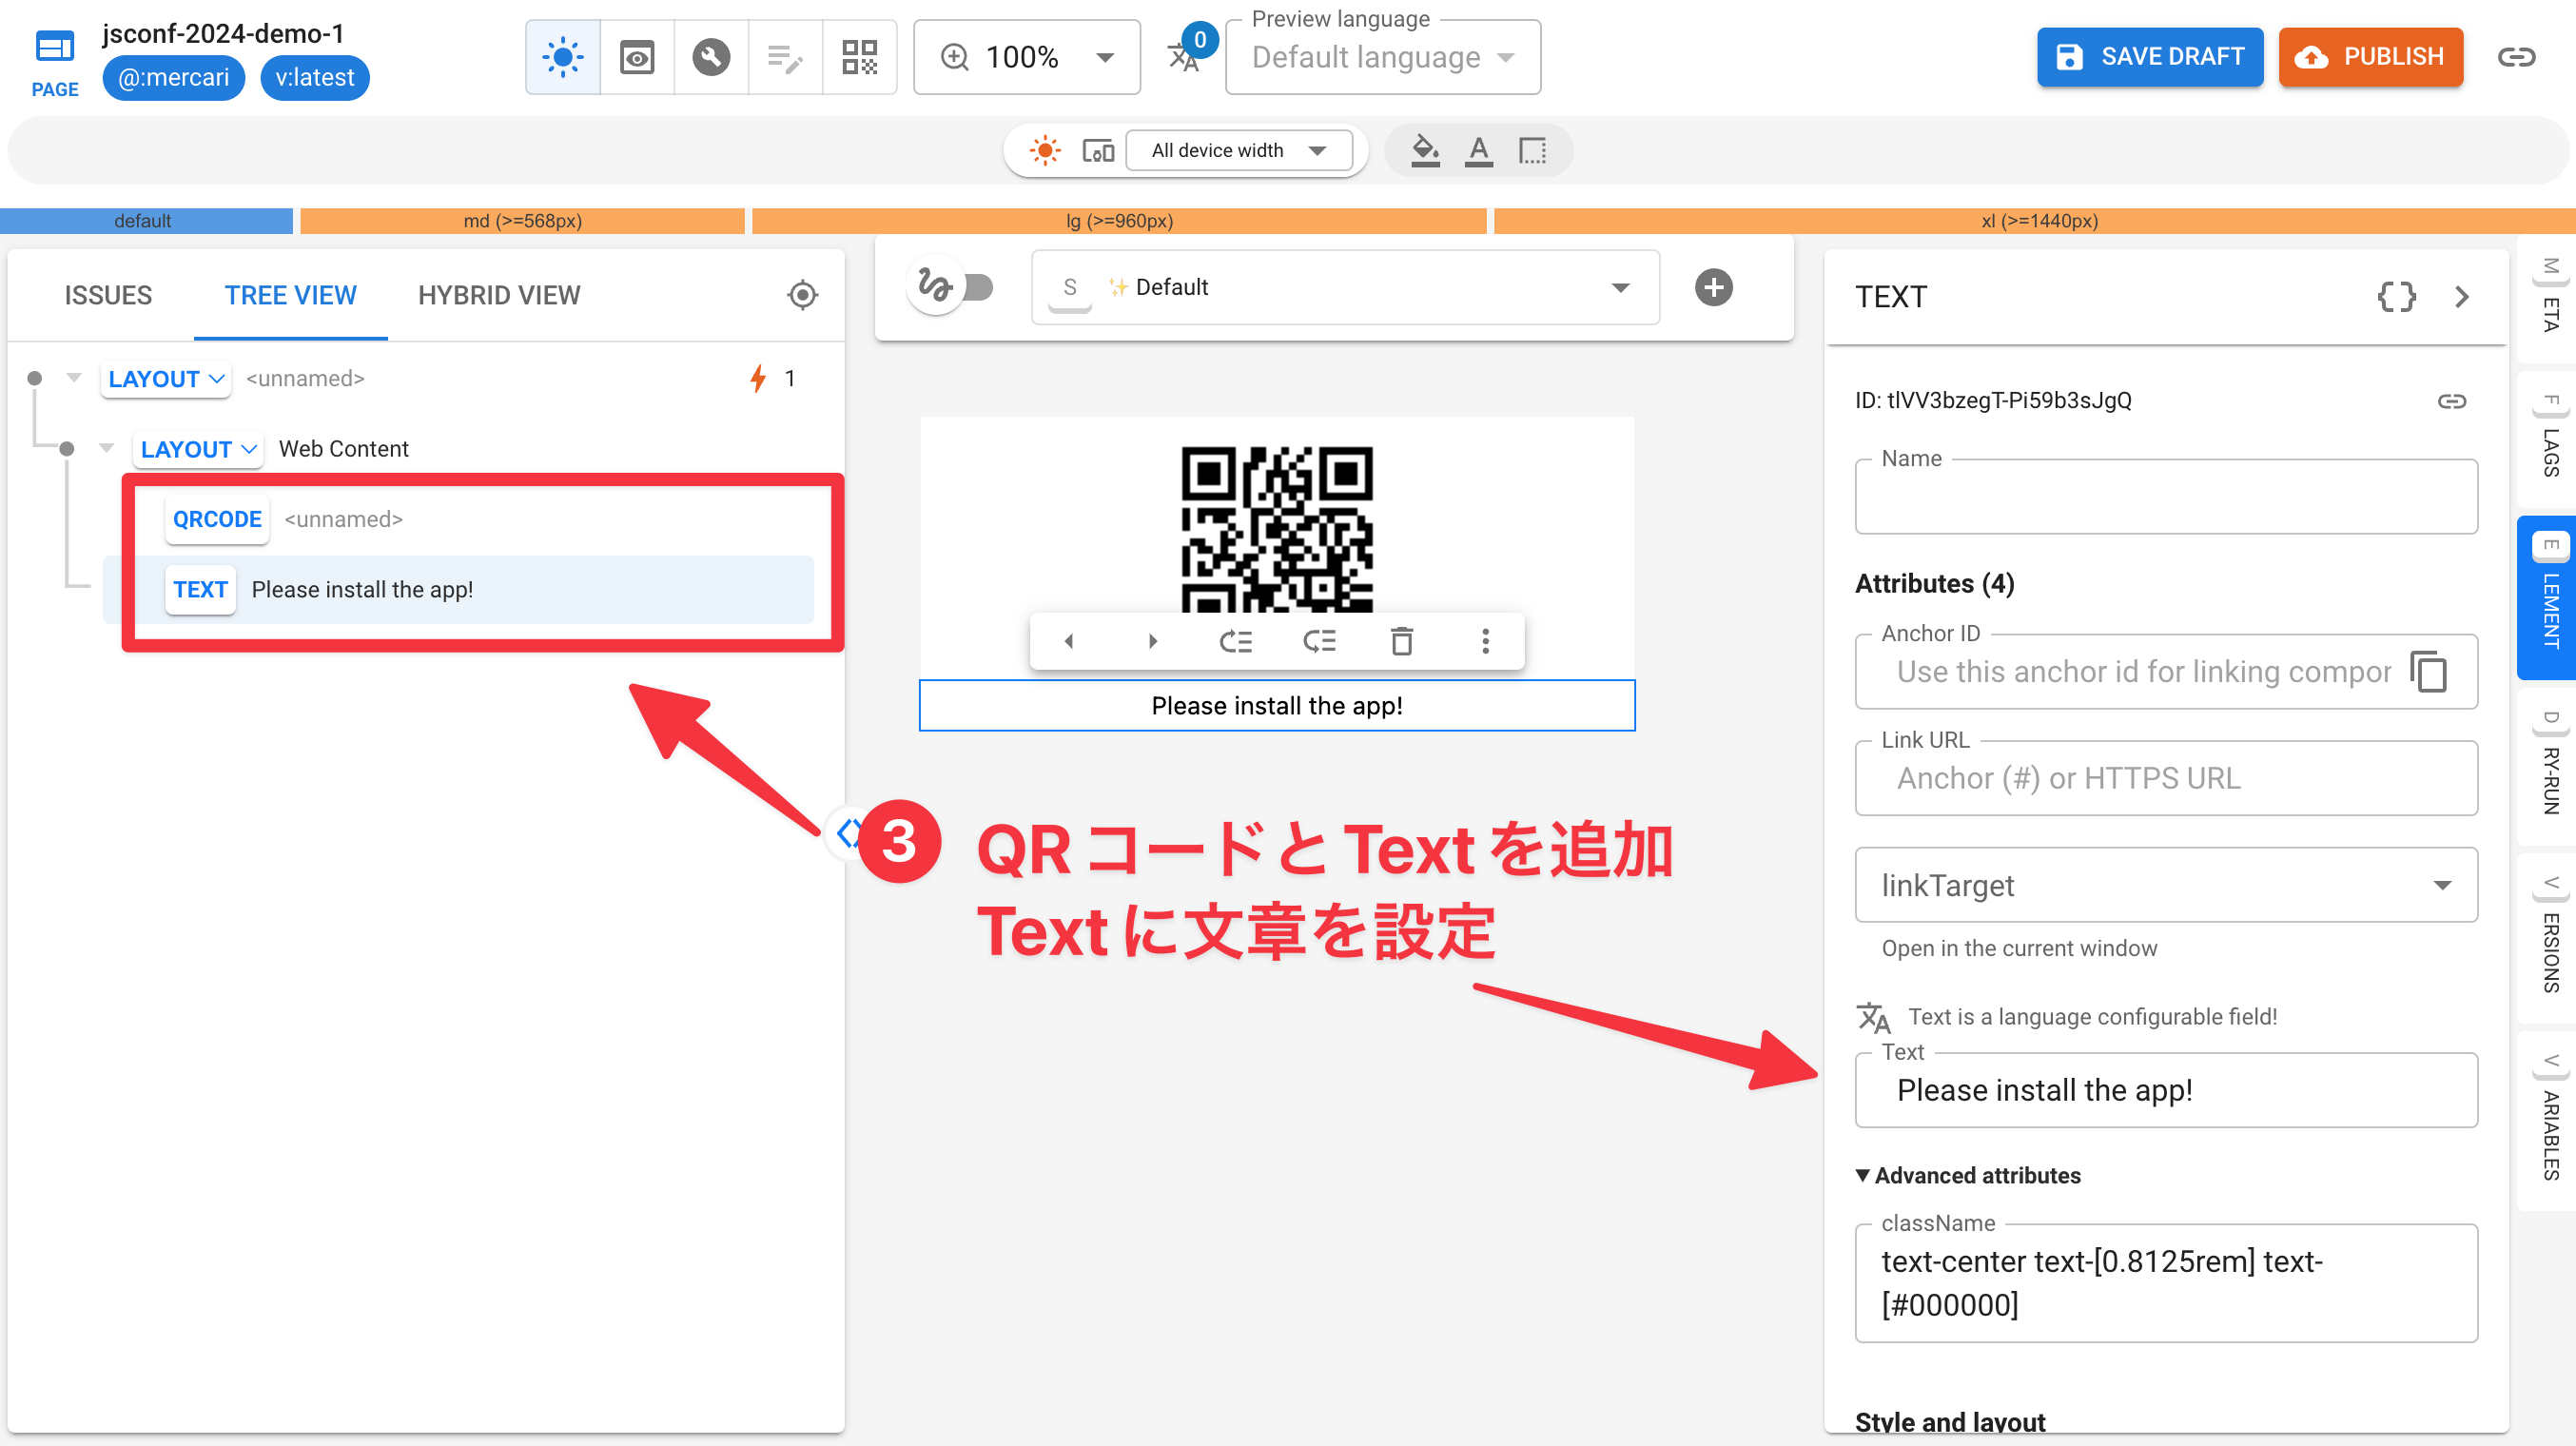Click the lightning bolt action indicator
Viewport: 2576px width, 1446px height.
758,378
